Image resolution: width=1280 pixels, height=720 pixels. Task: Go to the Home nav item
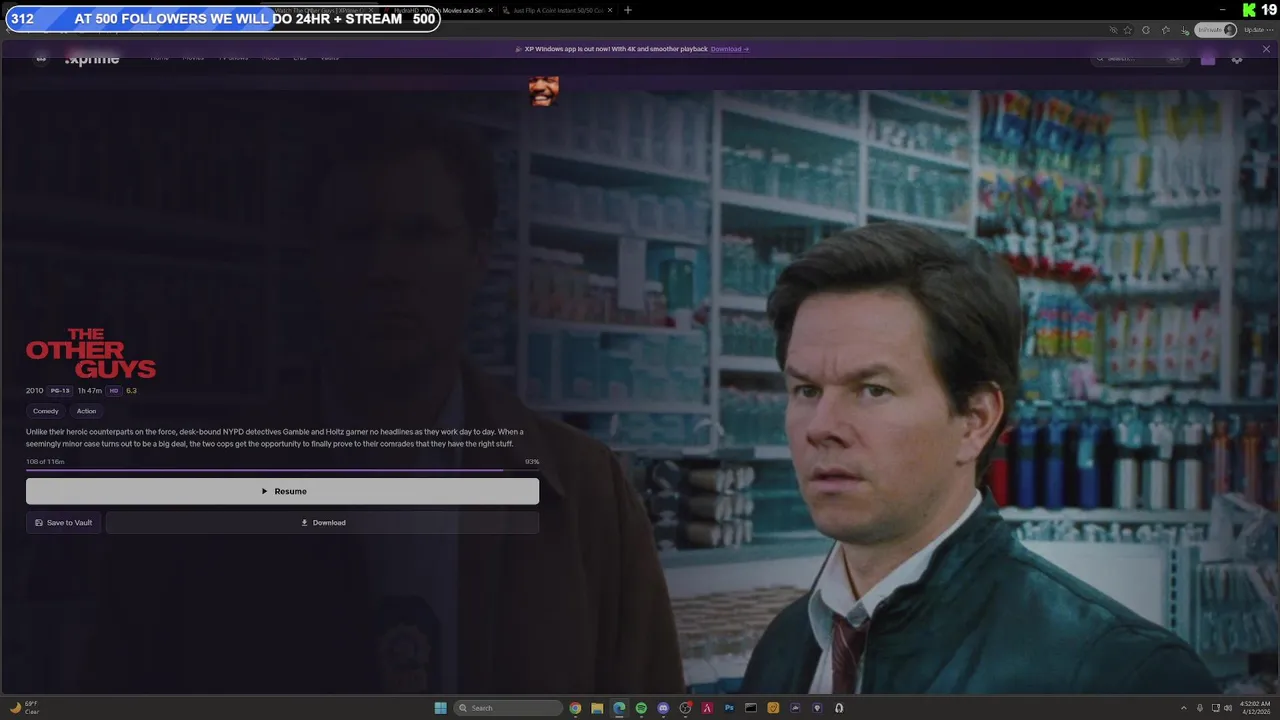click(x=159, y=58)
